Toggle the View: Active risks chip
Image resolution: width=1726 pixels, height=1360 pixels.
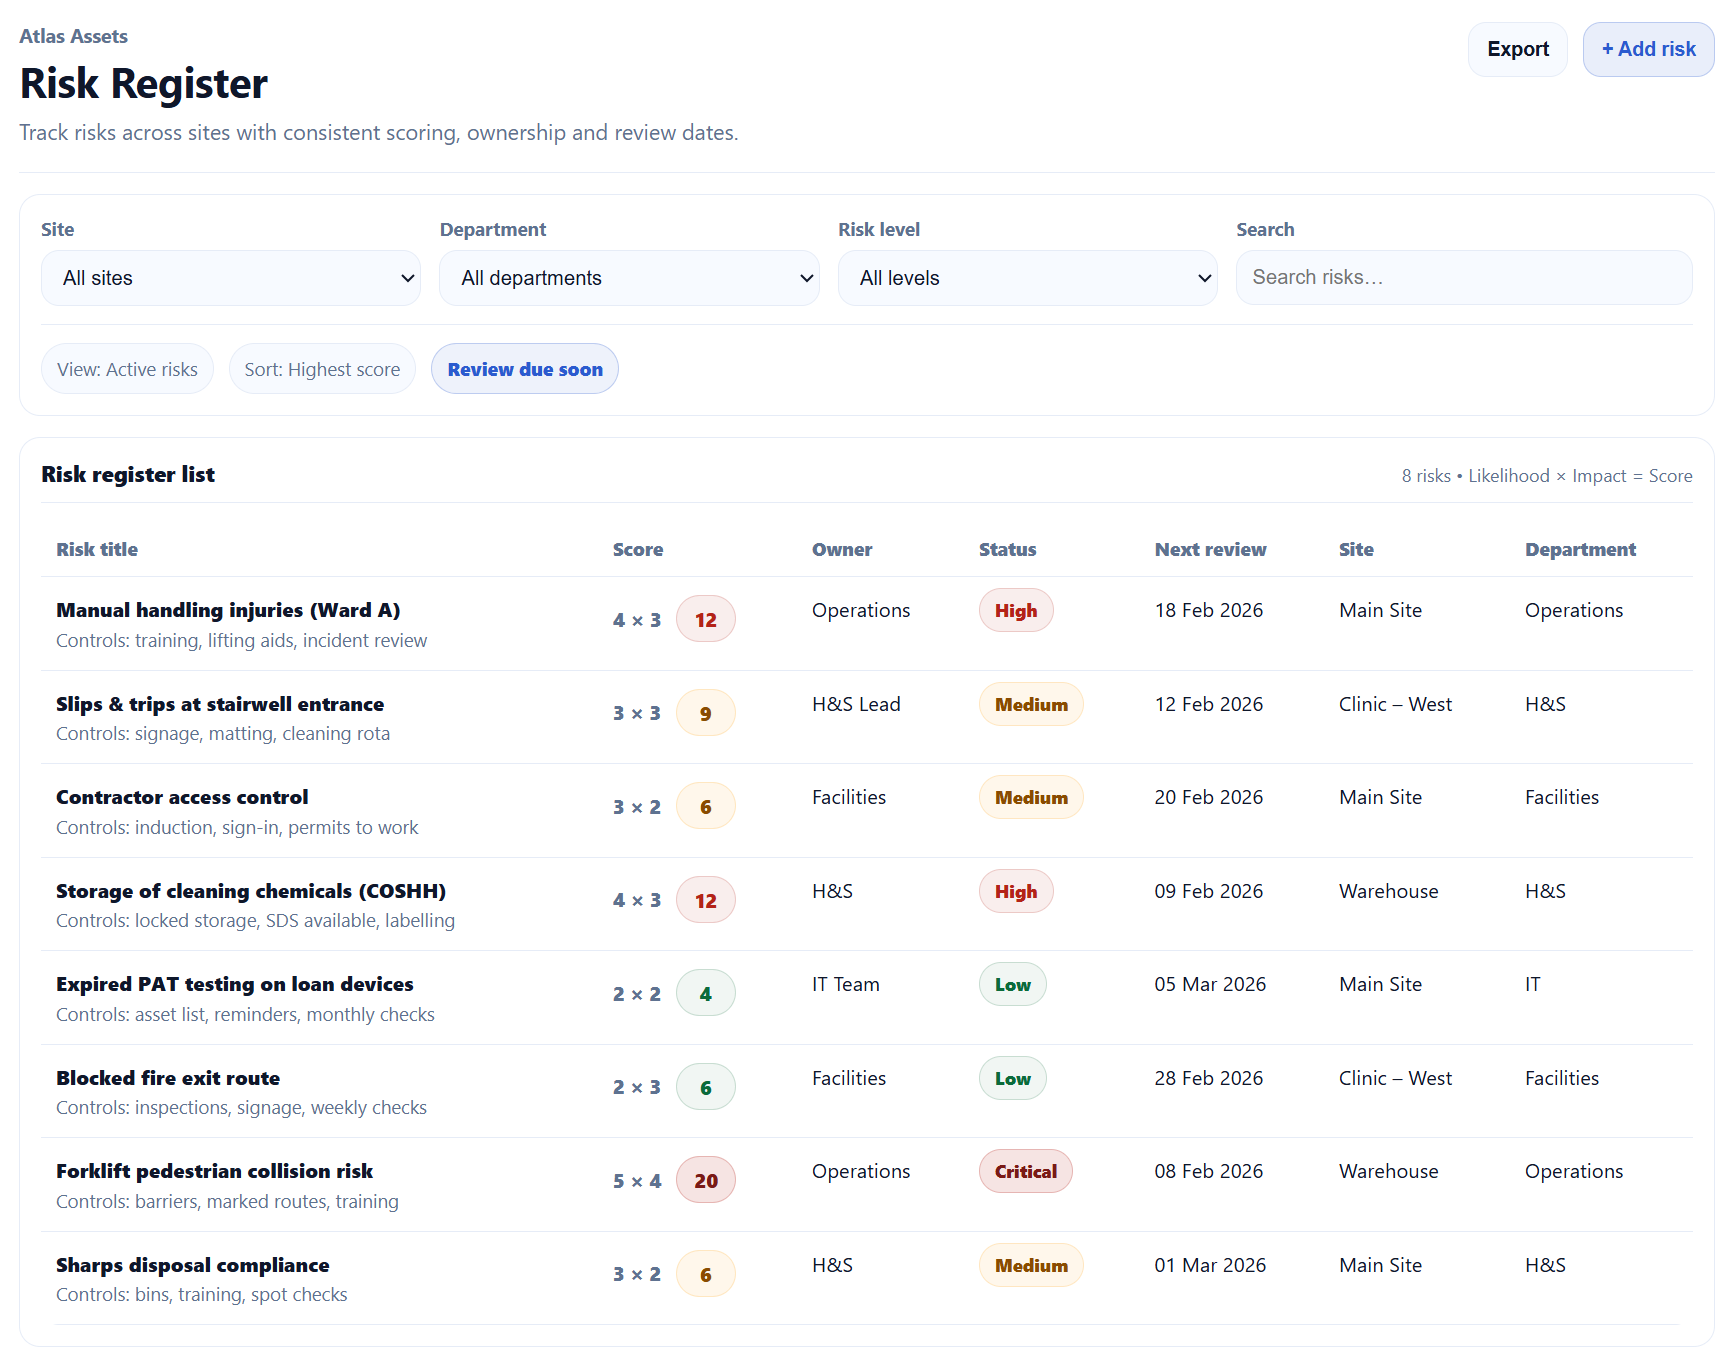(x=127, y=369)
